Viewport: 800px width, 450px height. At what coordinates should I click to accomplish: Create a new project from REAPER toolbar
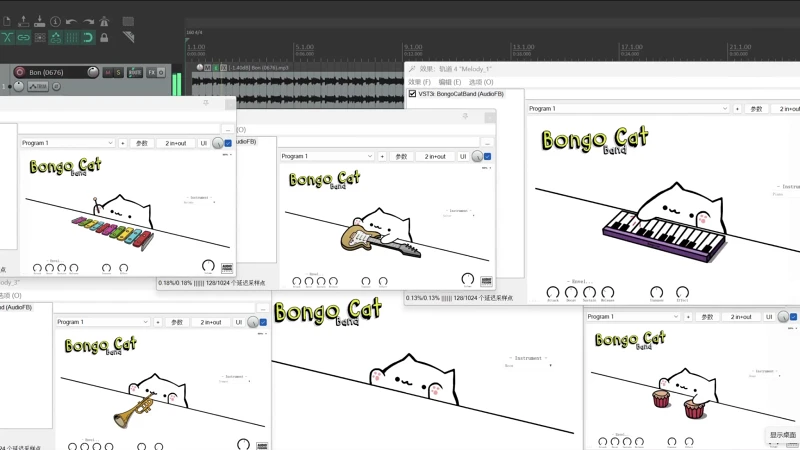point(7,21)
